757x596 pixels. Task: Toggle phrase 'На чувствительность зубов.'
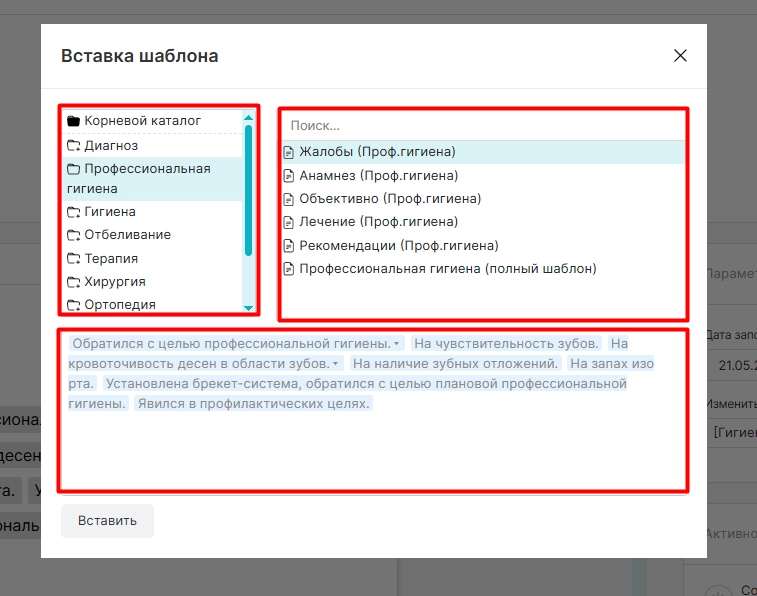coord(506,344)
